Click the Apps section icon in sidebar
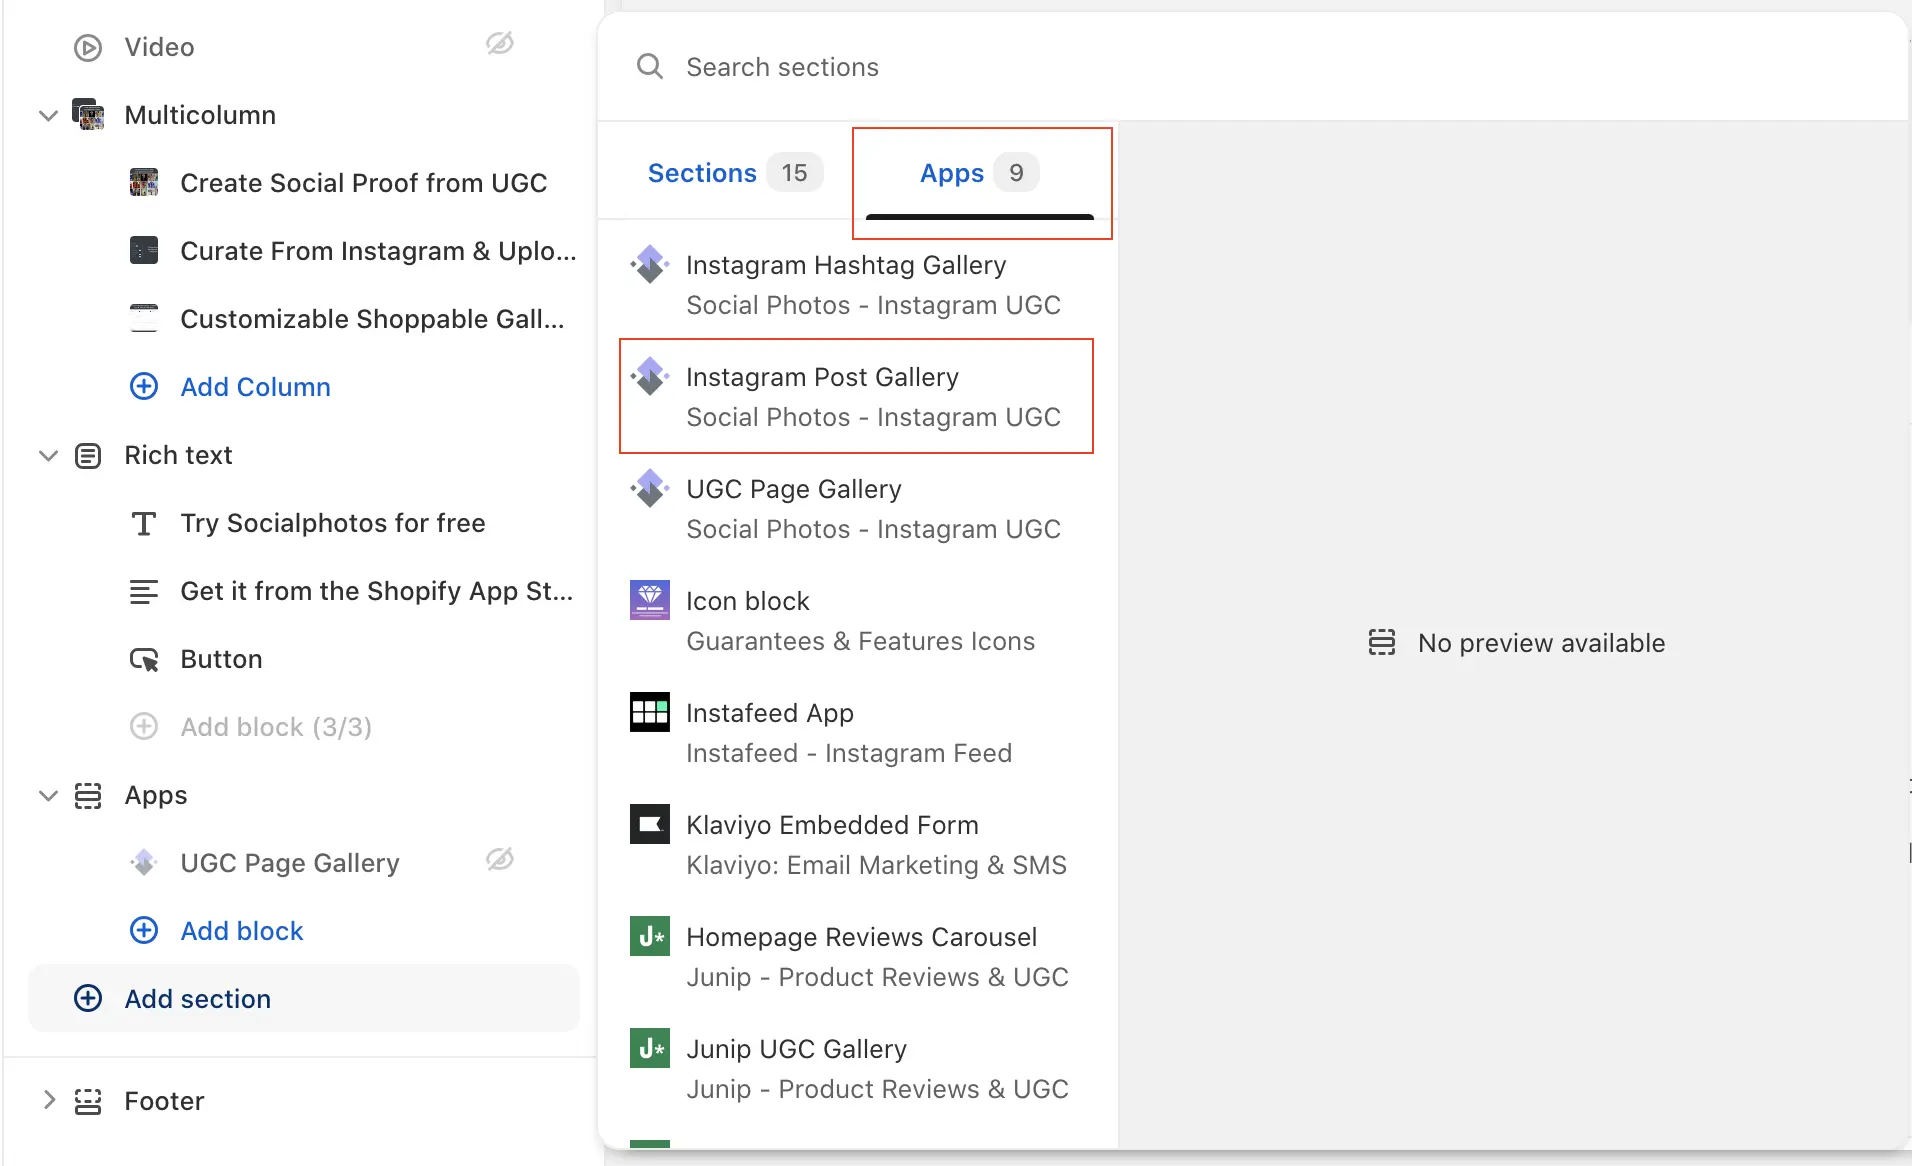The height and width of the screenshot is (1166, 1912). pyautogui.click(x=88, y=795)
